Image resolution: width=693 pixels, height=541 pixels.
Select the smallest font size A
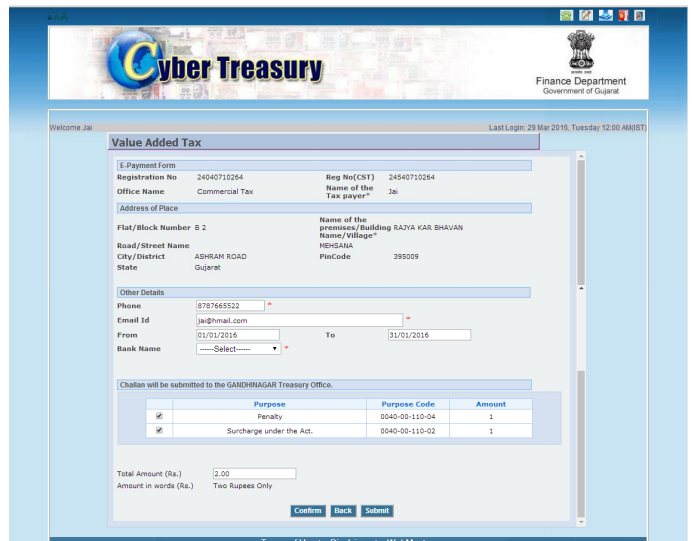point(50,18)
